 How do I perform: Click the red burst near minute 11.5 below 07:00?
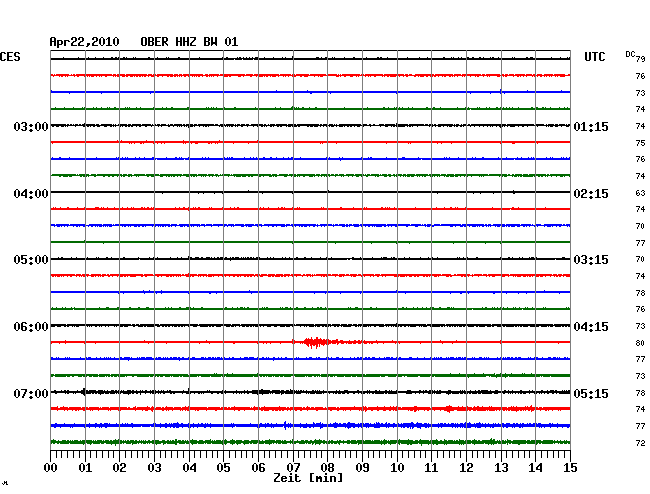point(449,409)
